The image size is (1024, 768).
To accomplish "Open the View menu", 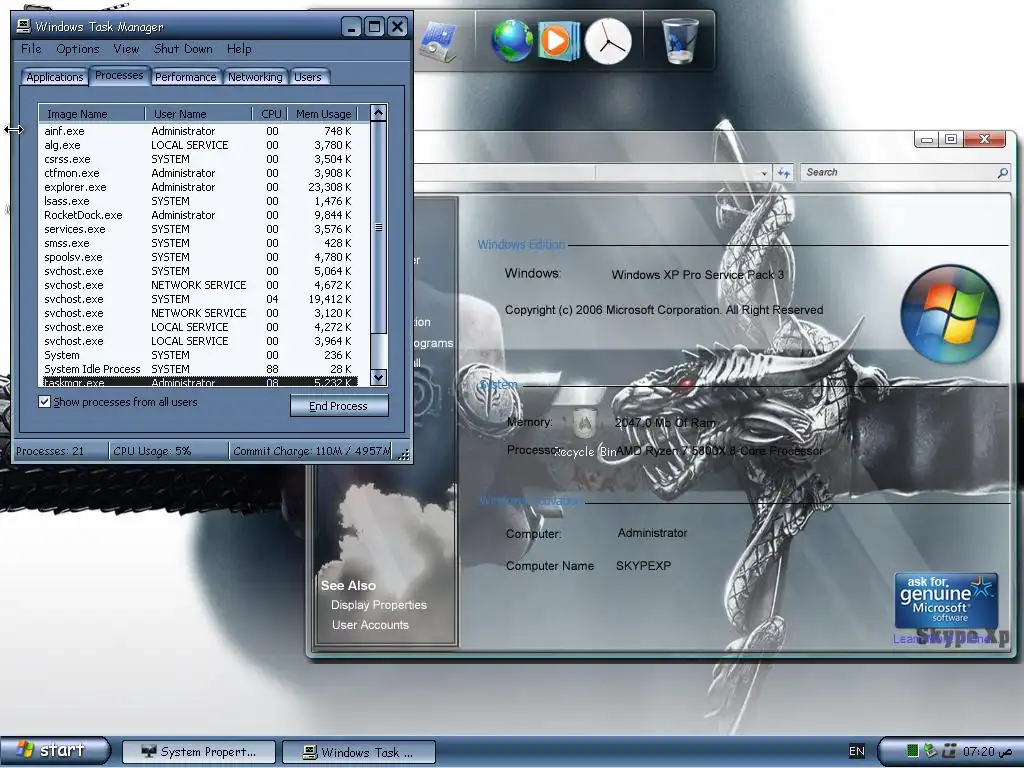I will tap(126, 49).
